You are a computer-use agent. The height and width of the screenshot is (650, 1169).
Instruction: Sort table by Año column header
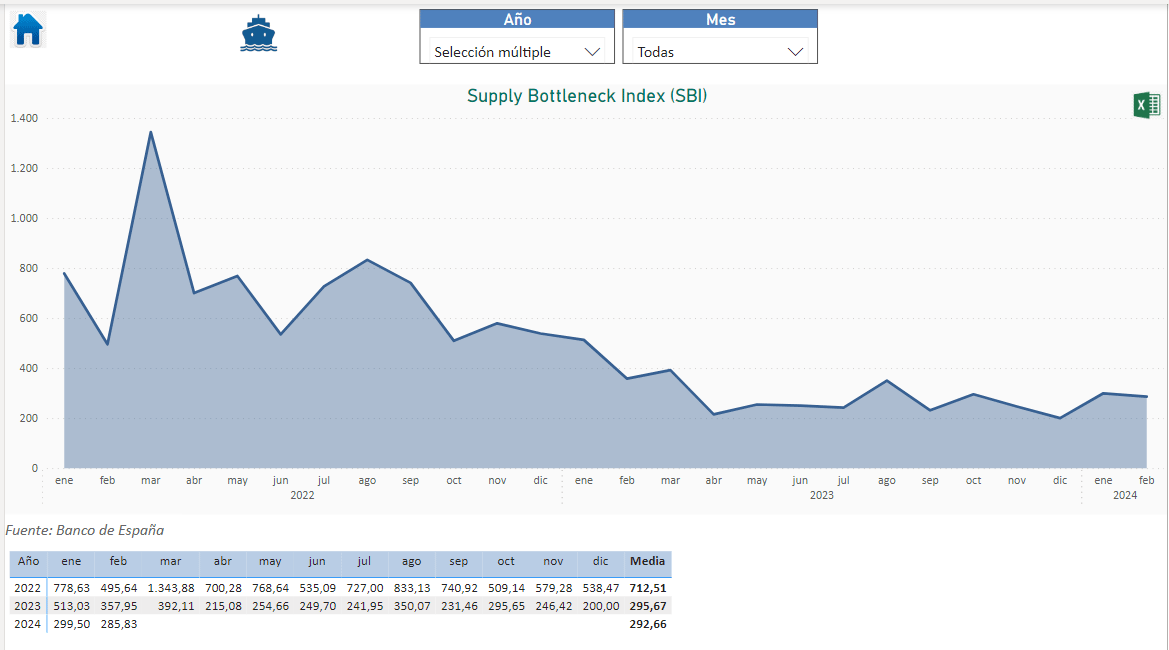point(28,562)
